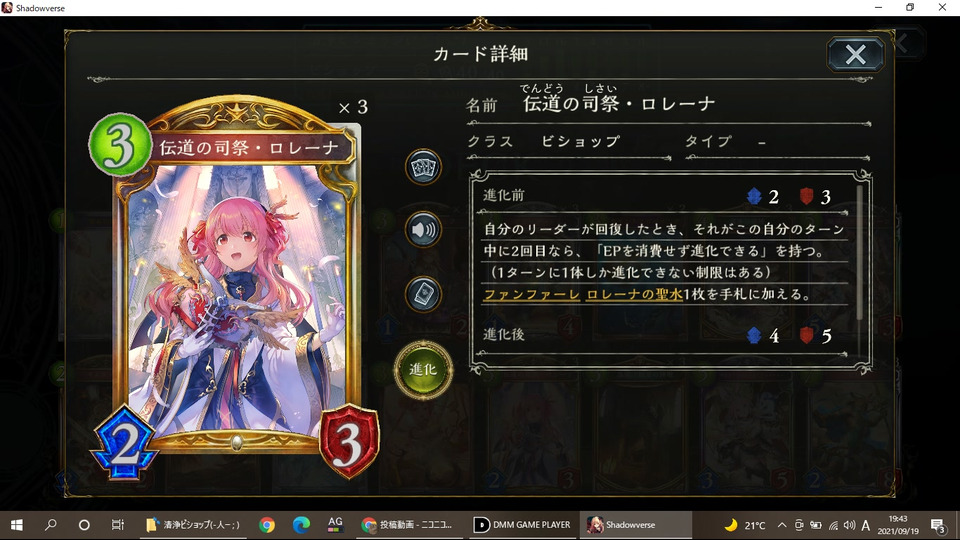The height and width of the screenshot is (540, 960).
Task: Click the card detail text scrollbar
Action: click(x=860, y=252)
